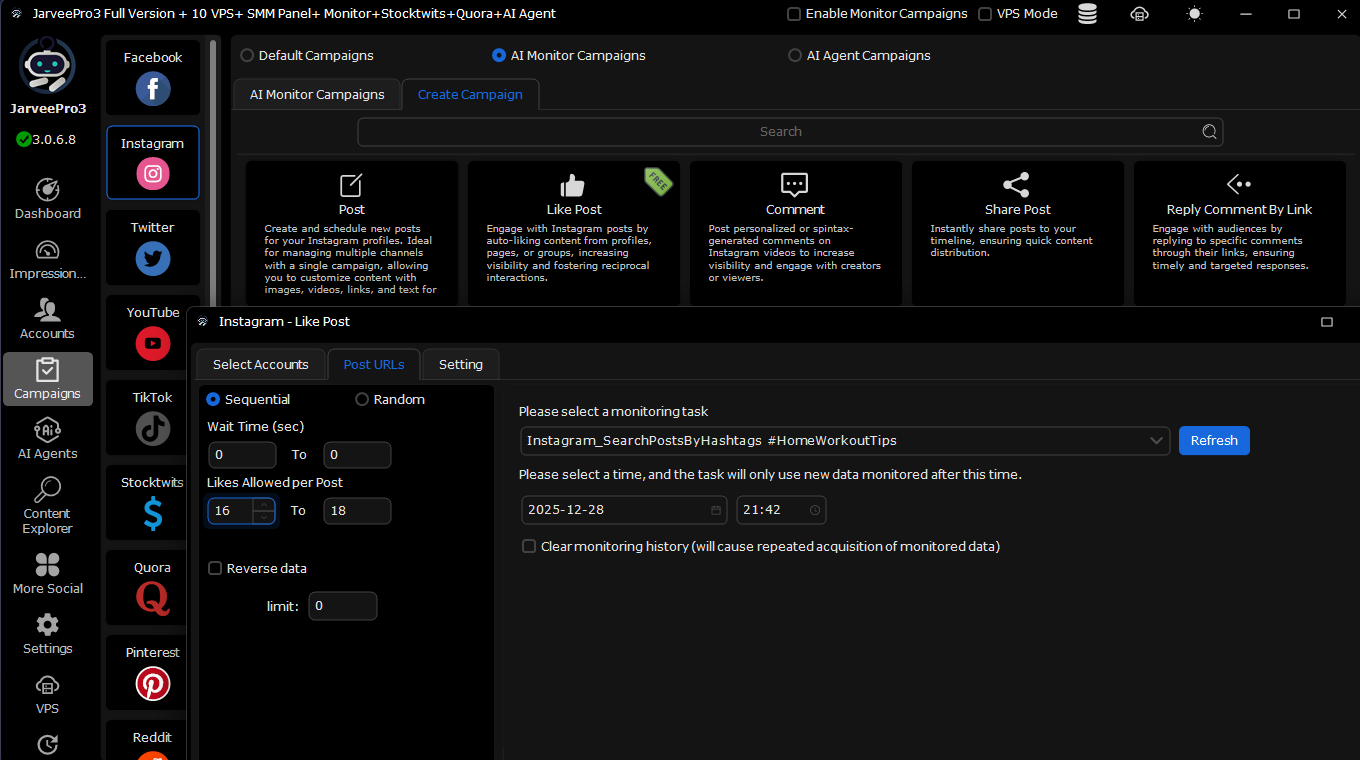Choose AI Agent Campaigns radio option
Viewport: 1360px width, 760px height.
tap(795, 56)
